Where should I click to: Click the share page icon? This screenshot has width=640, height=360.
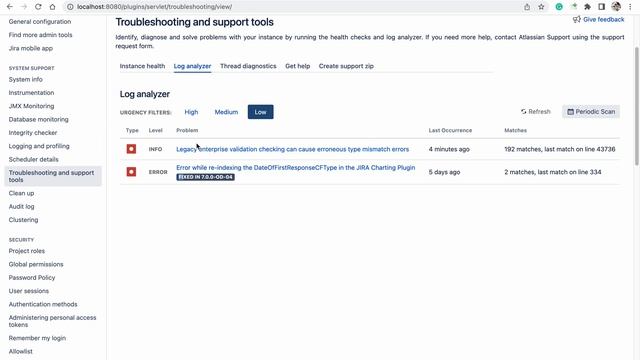point(527,7)
